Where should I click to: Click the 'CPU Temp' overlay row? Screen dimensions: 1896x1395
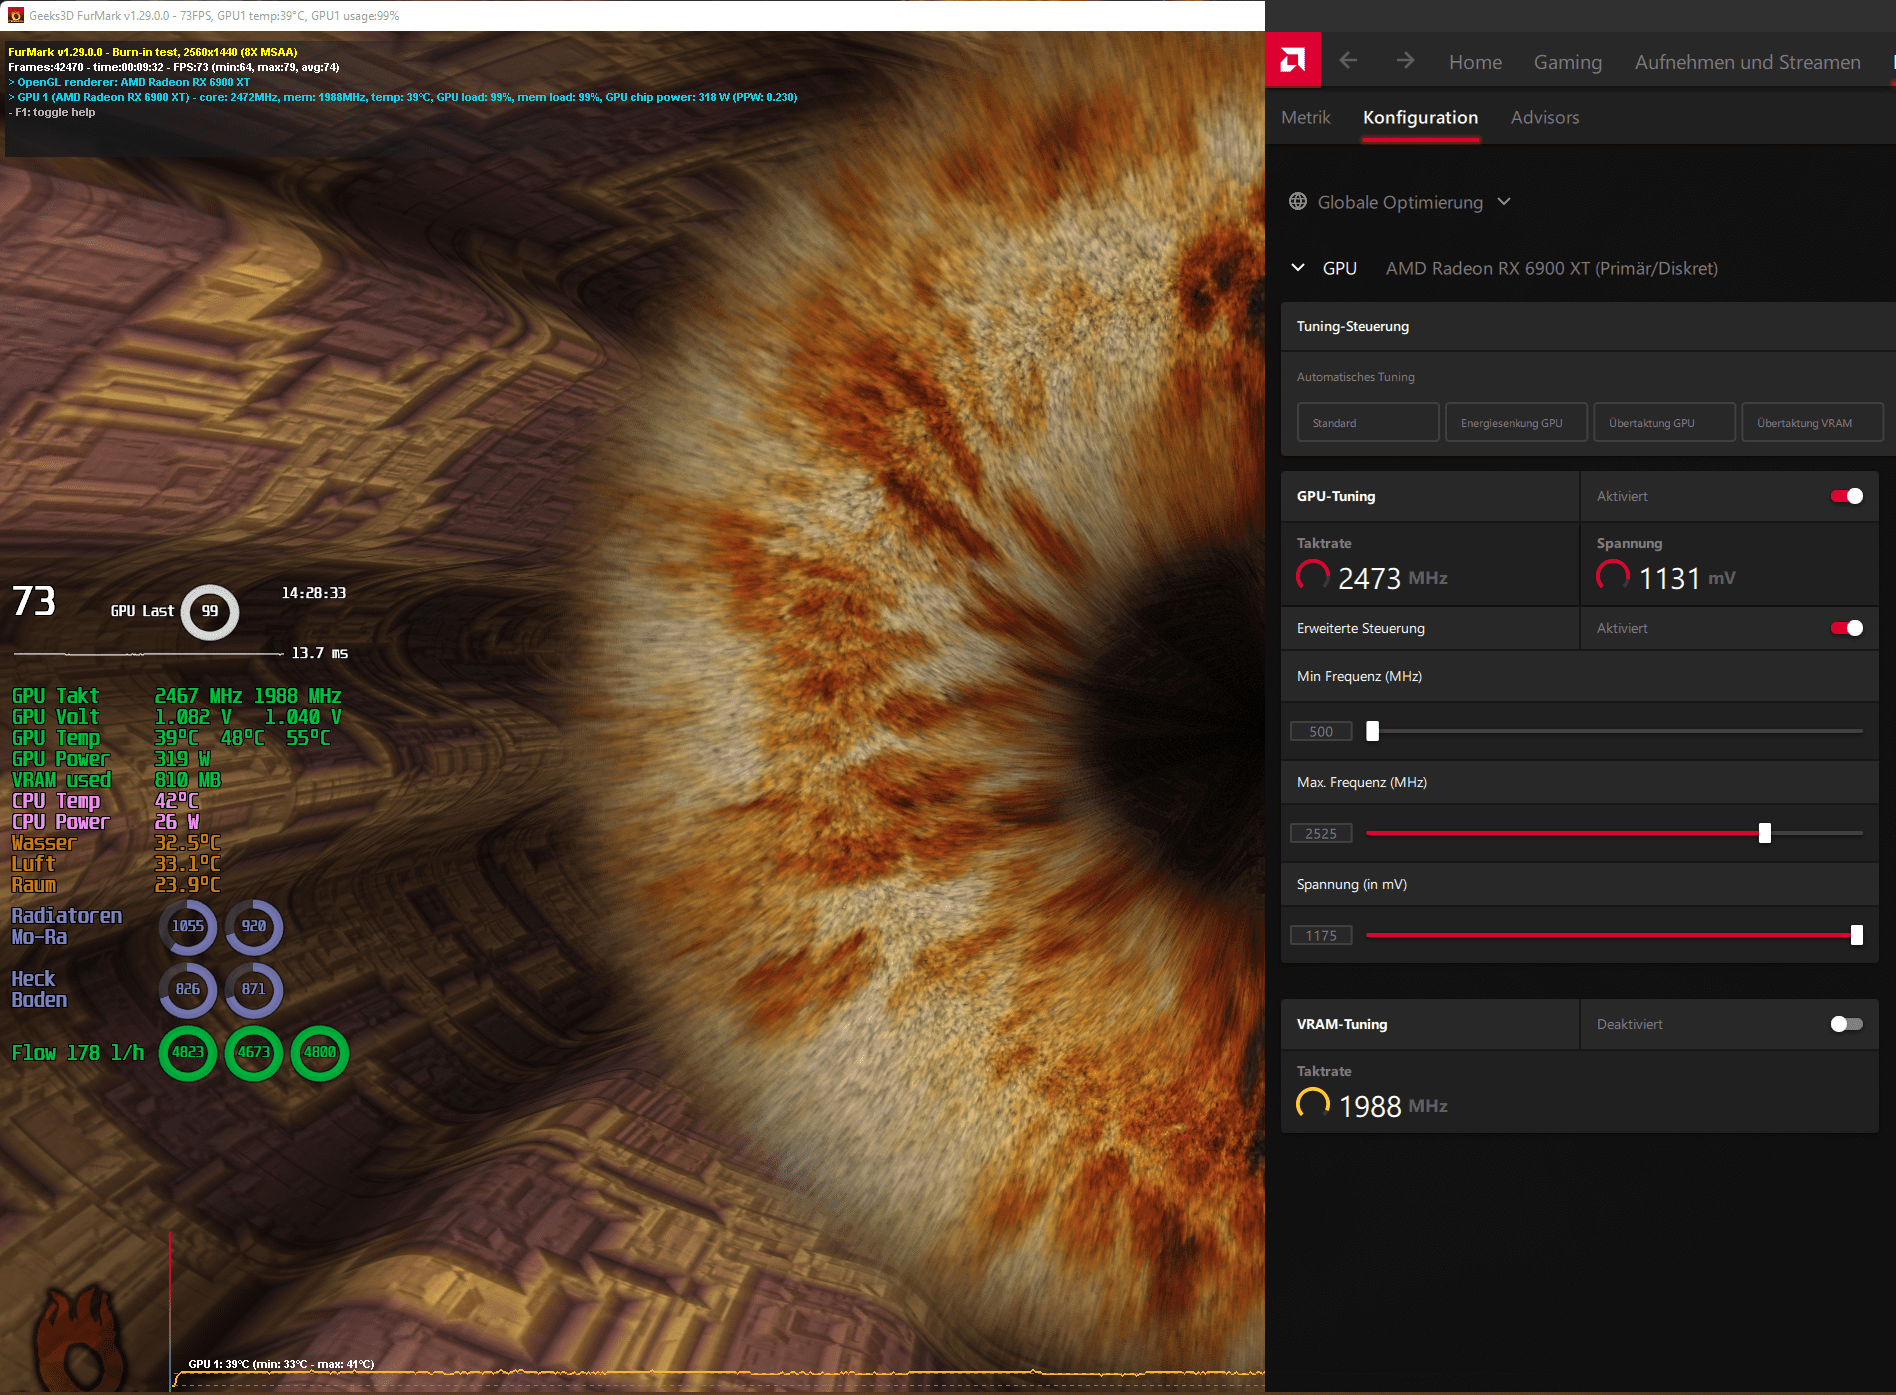click(105, 801)
